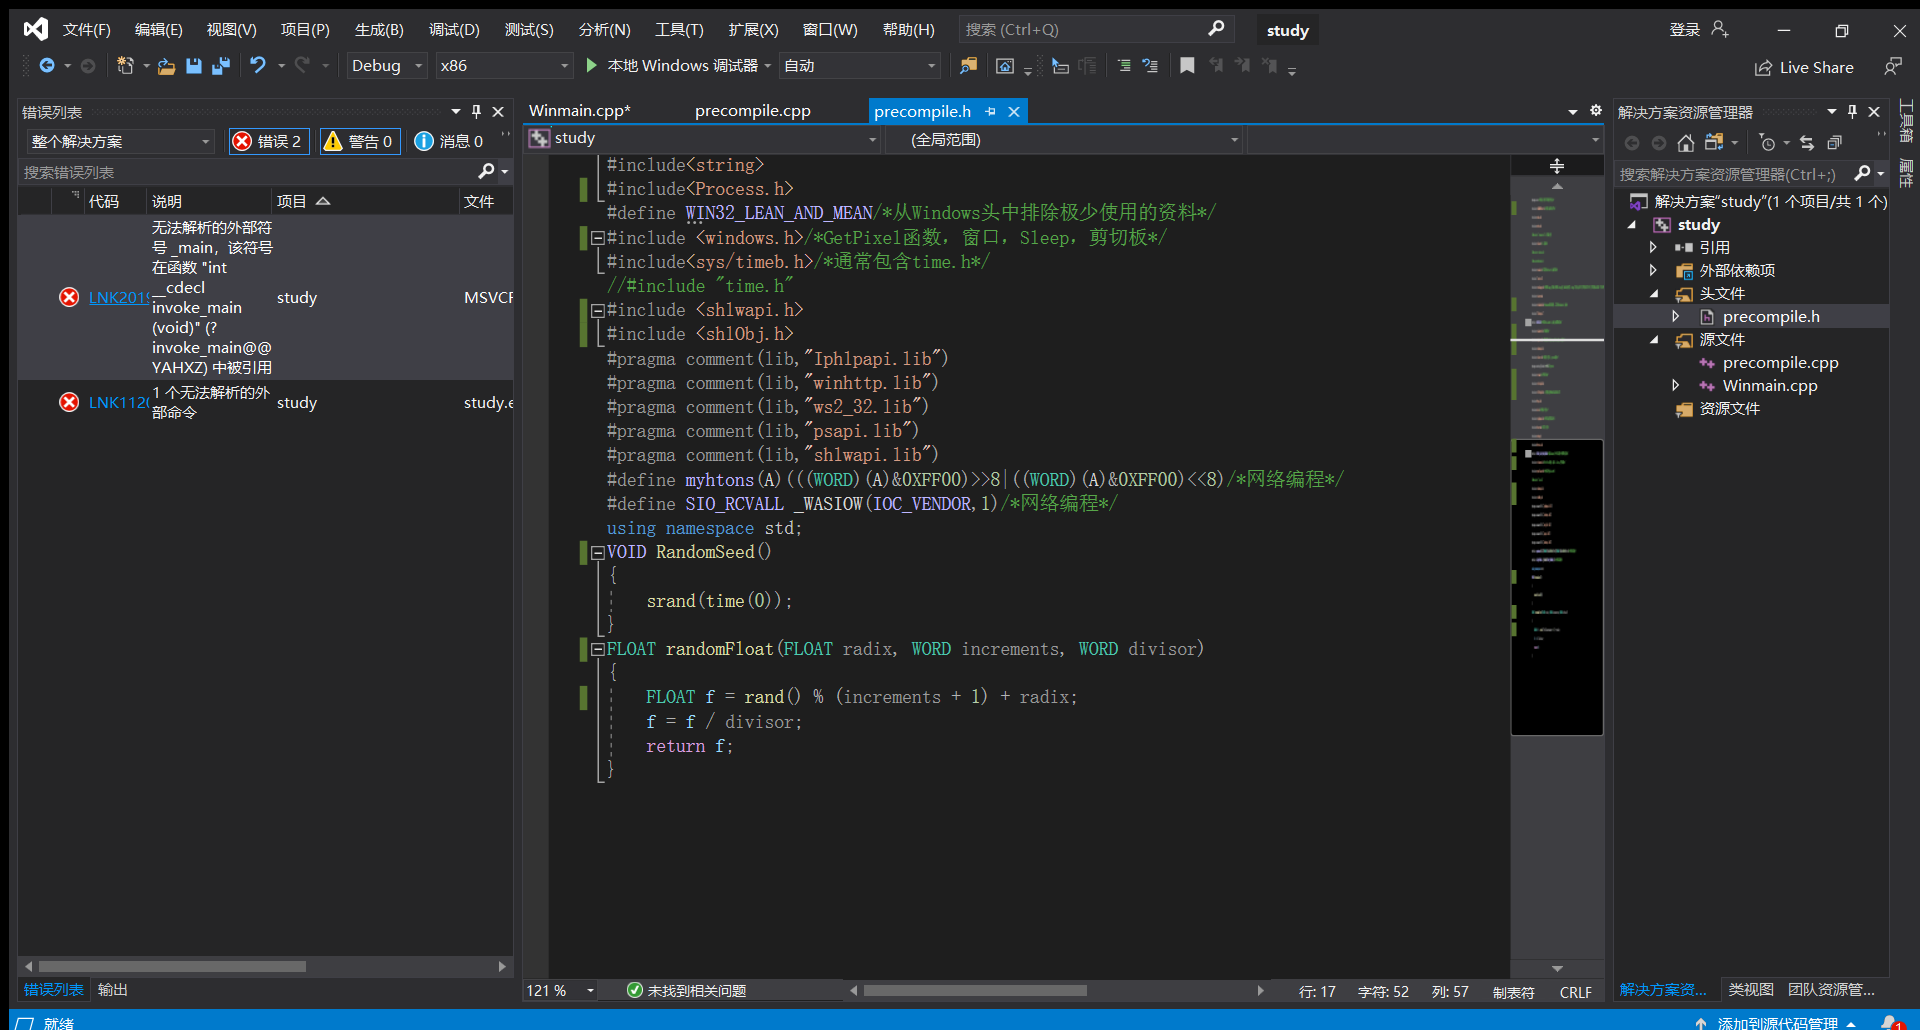The width and height of the screenshot is (1920, 1030).
Task: Click the sync with active document icon
Action: pos(1807,143)
